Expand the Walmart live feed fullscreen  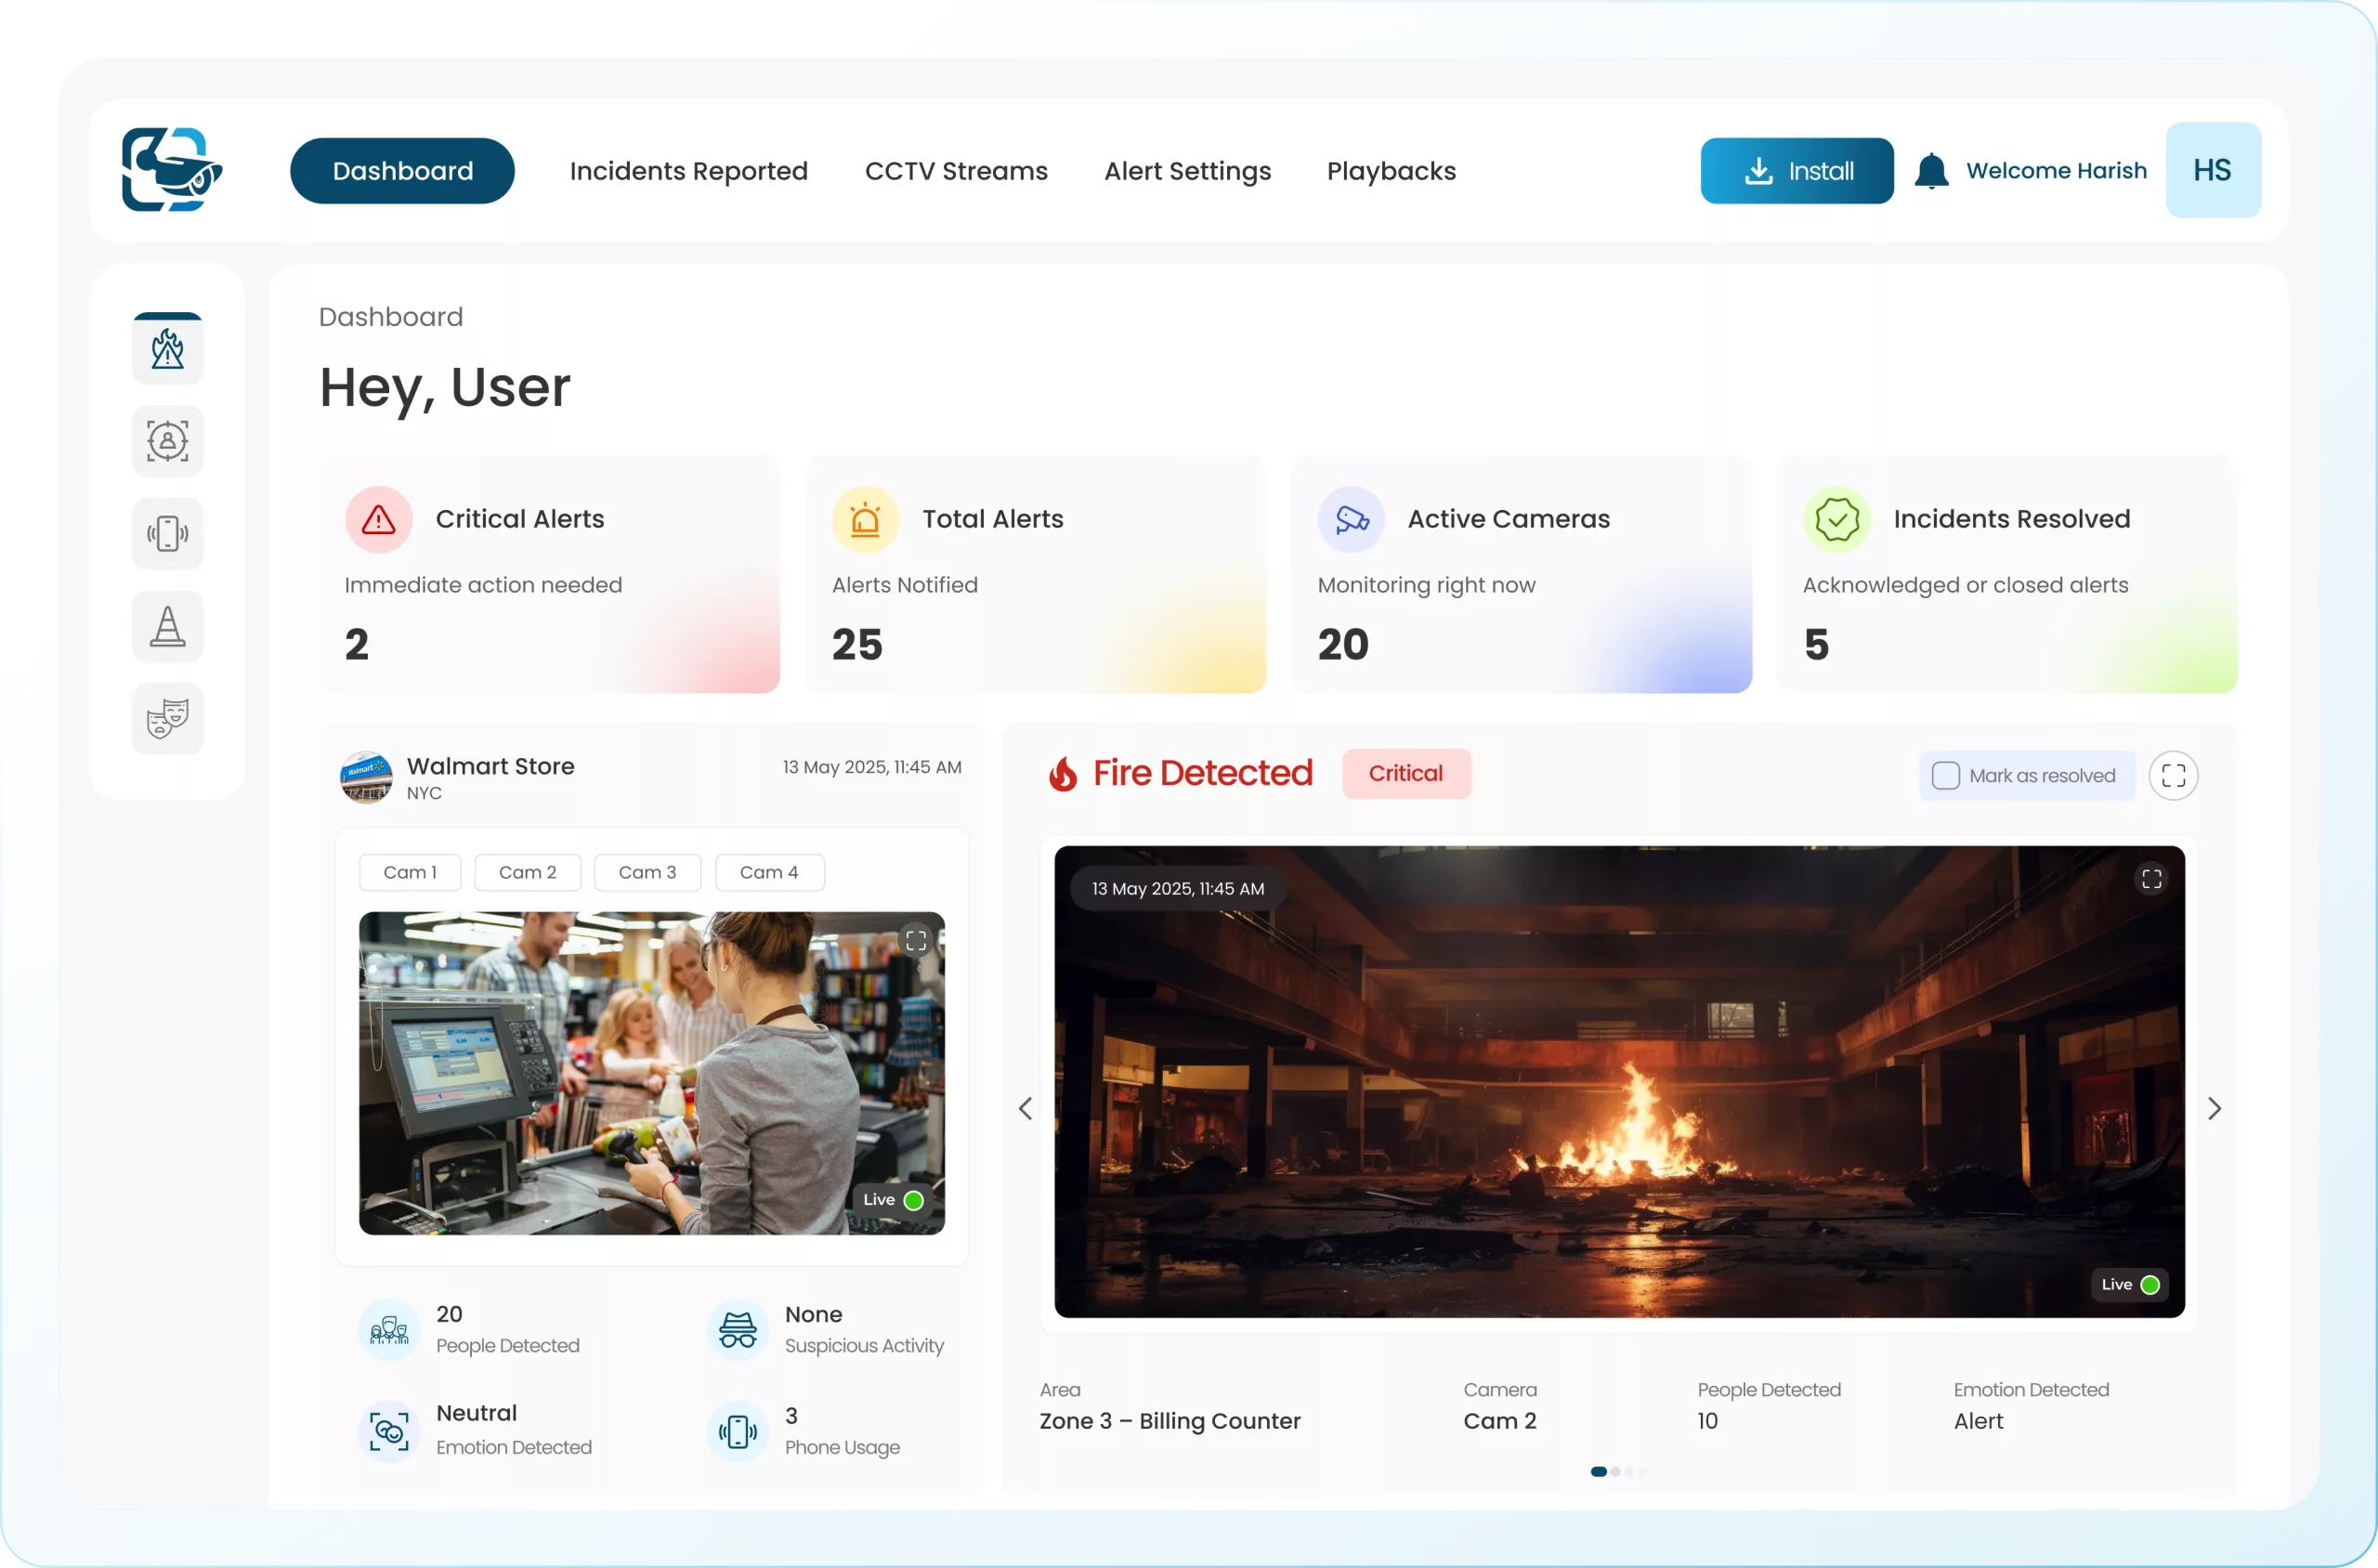coord(915,940)
